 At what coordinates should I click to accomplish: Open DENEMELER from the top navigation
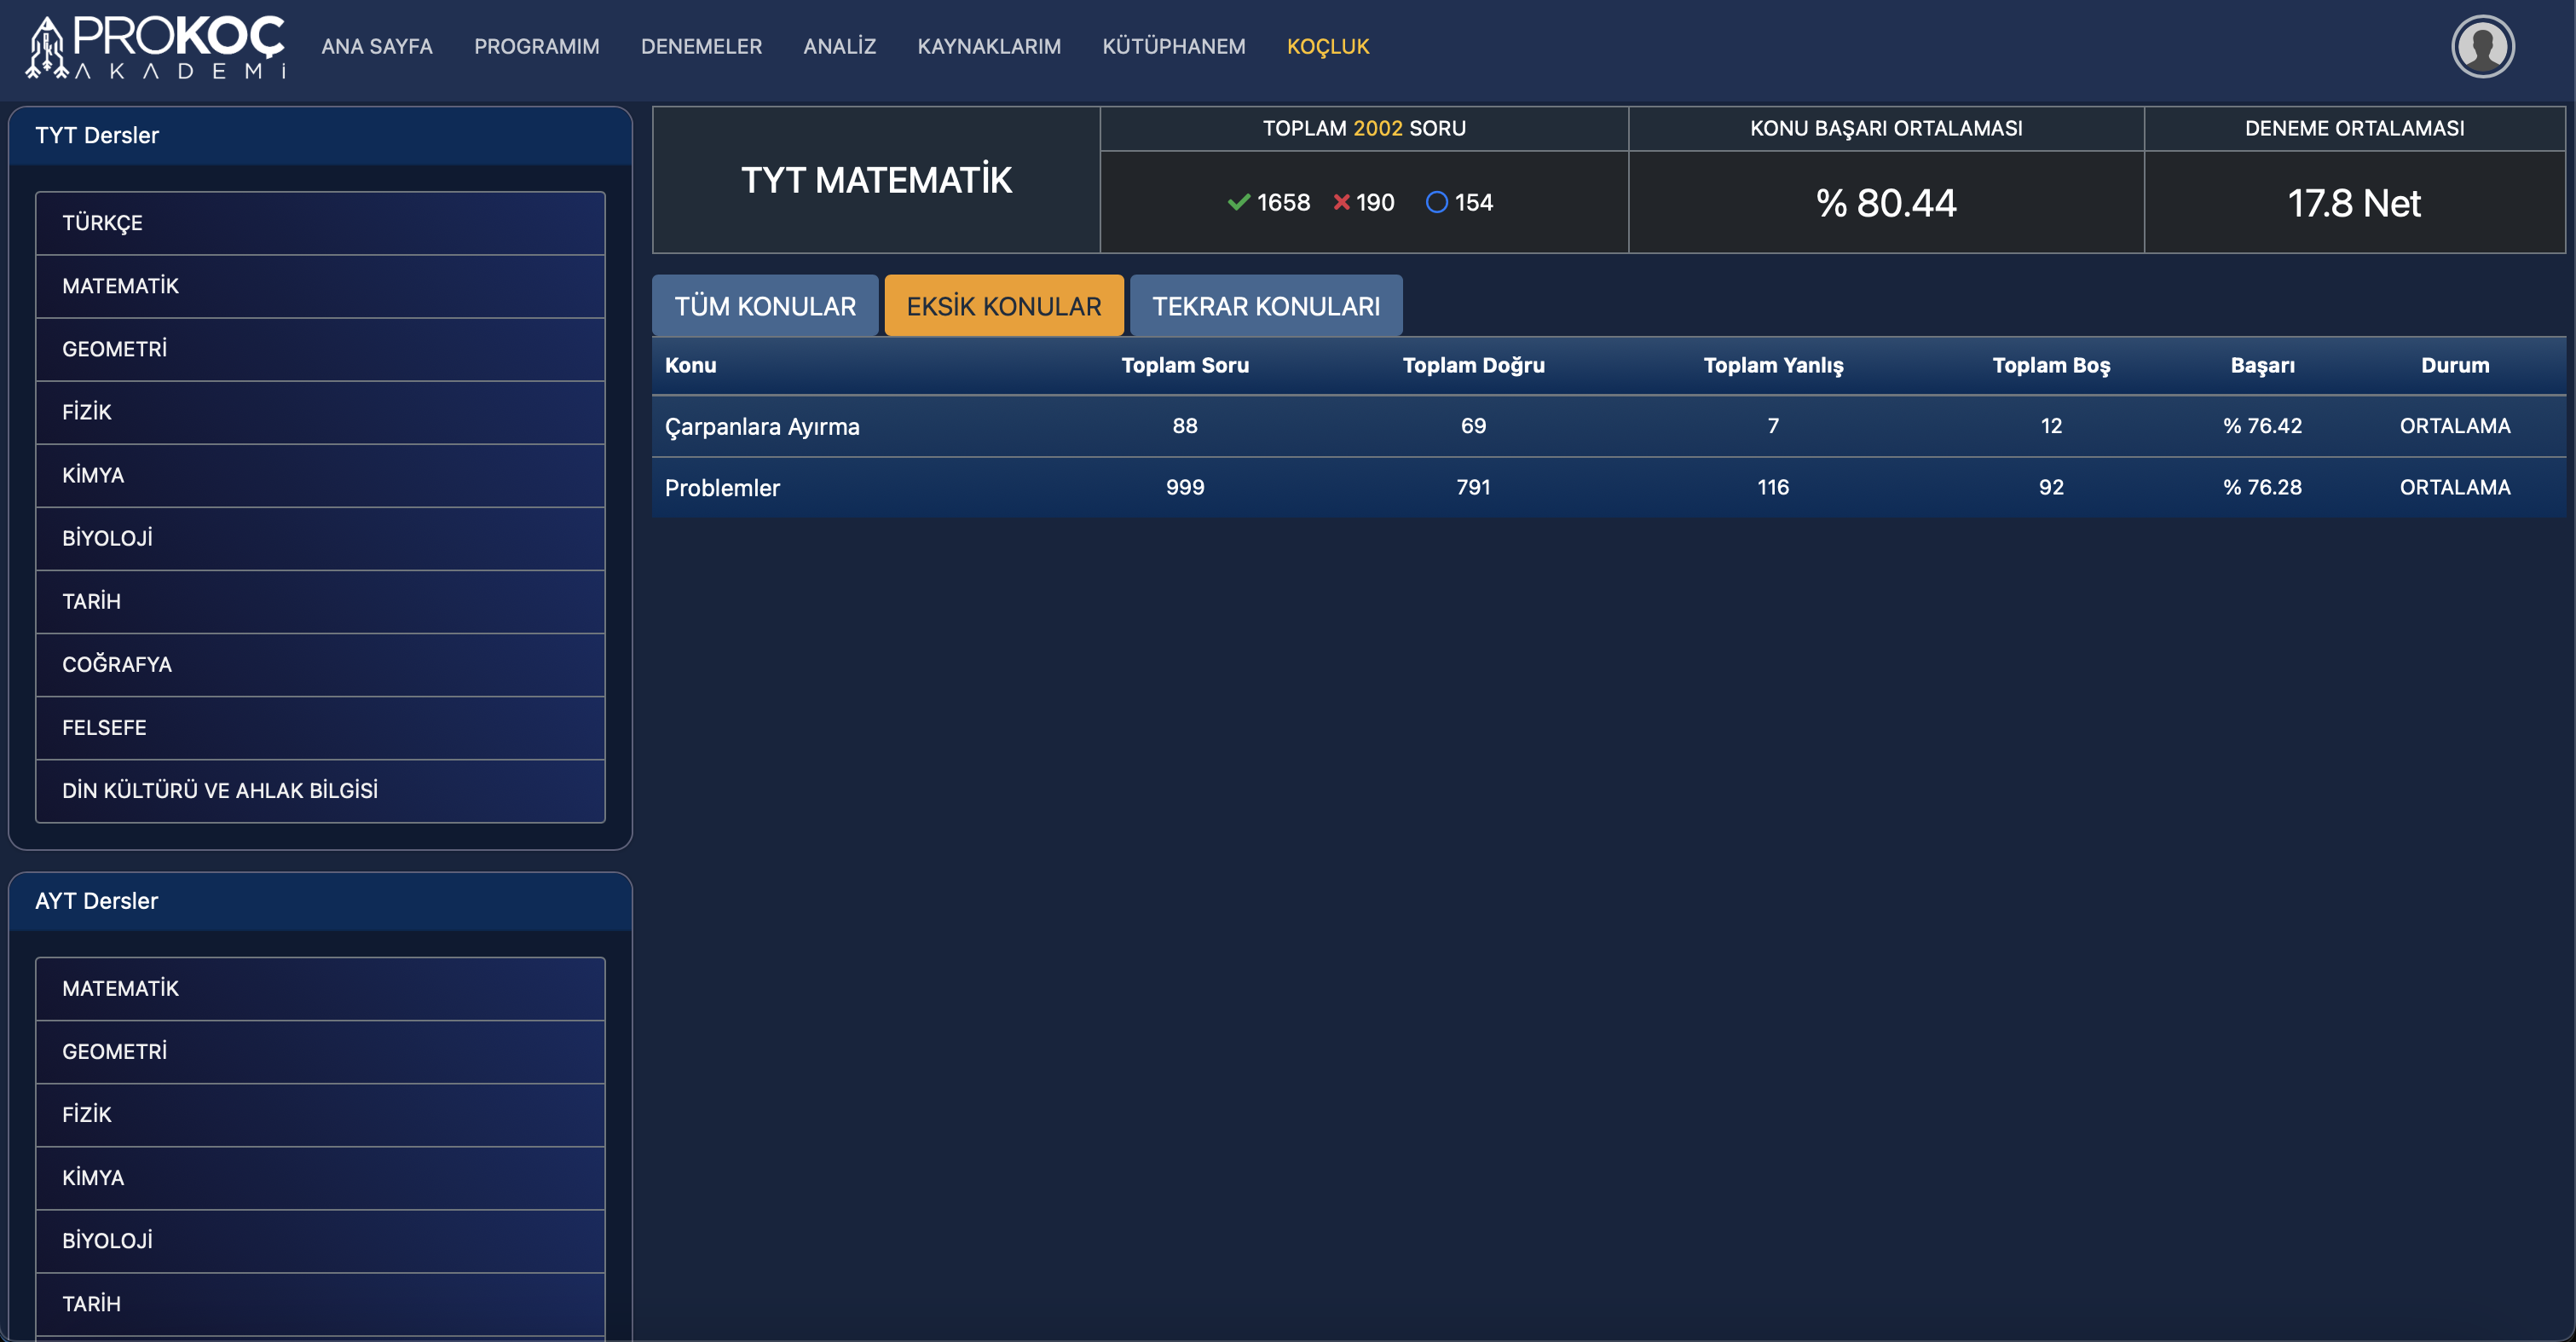[x=701, y=47]
